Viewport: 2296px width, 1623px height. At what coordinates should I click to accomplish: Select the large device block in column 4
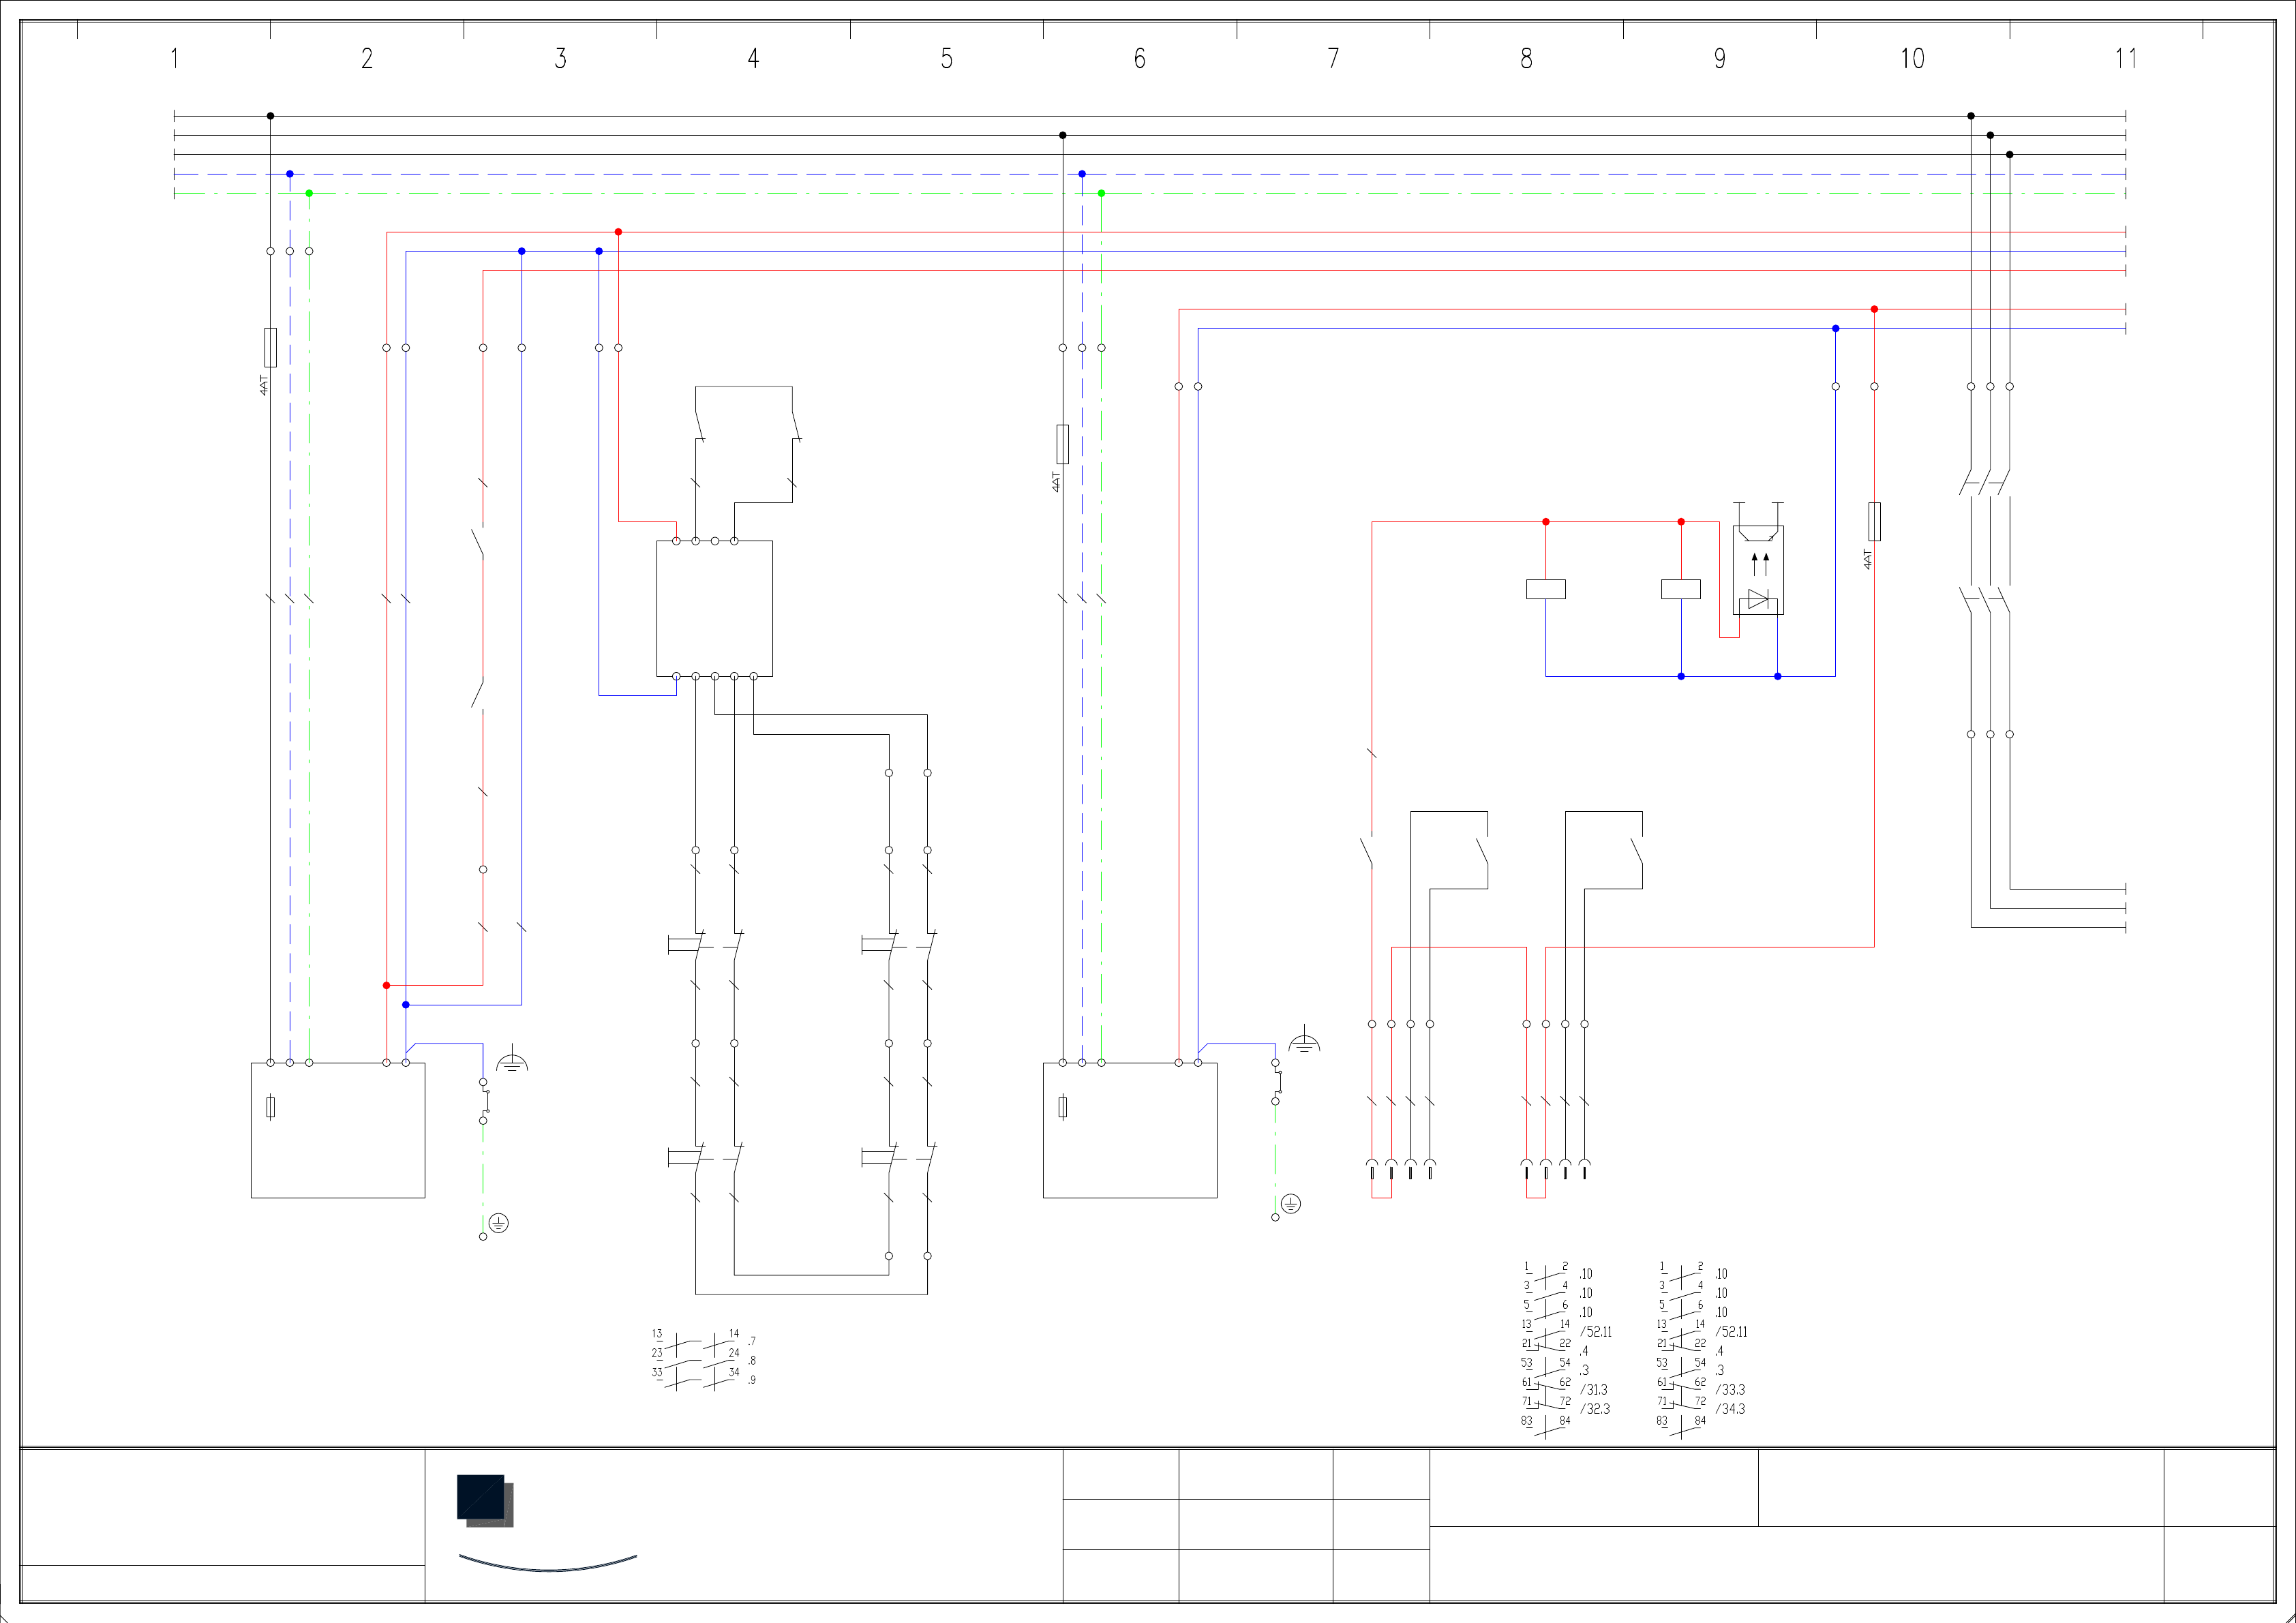[x=714, y=608]
